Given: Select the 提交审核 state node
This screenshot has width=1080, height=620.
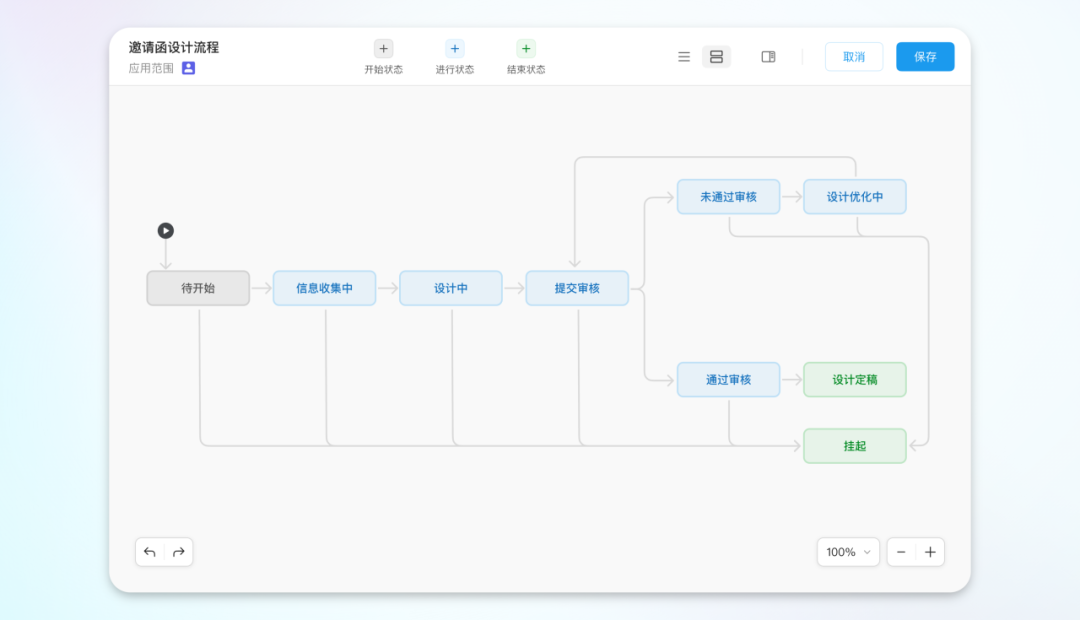Looking at the screenshot, I should pos(577,288).
